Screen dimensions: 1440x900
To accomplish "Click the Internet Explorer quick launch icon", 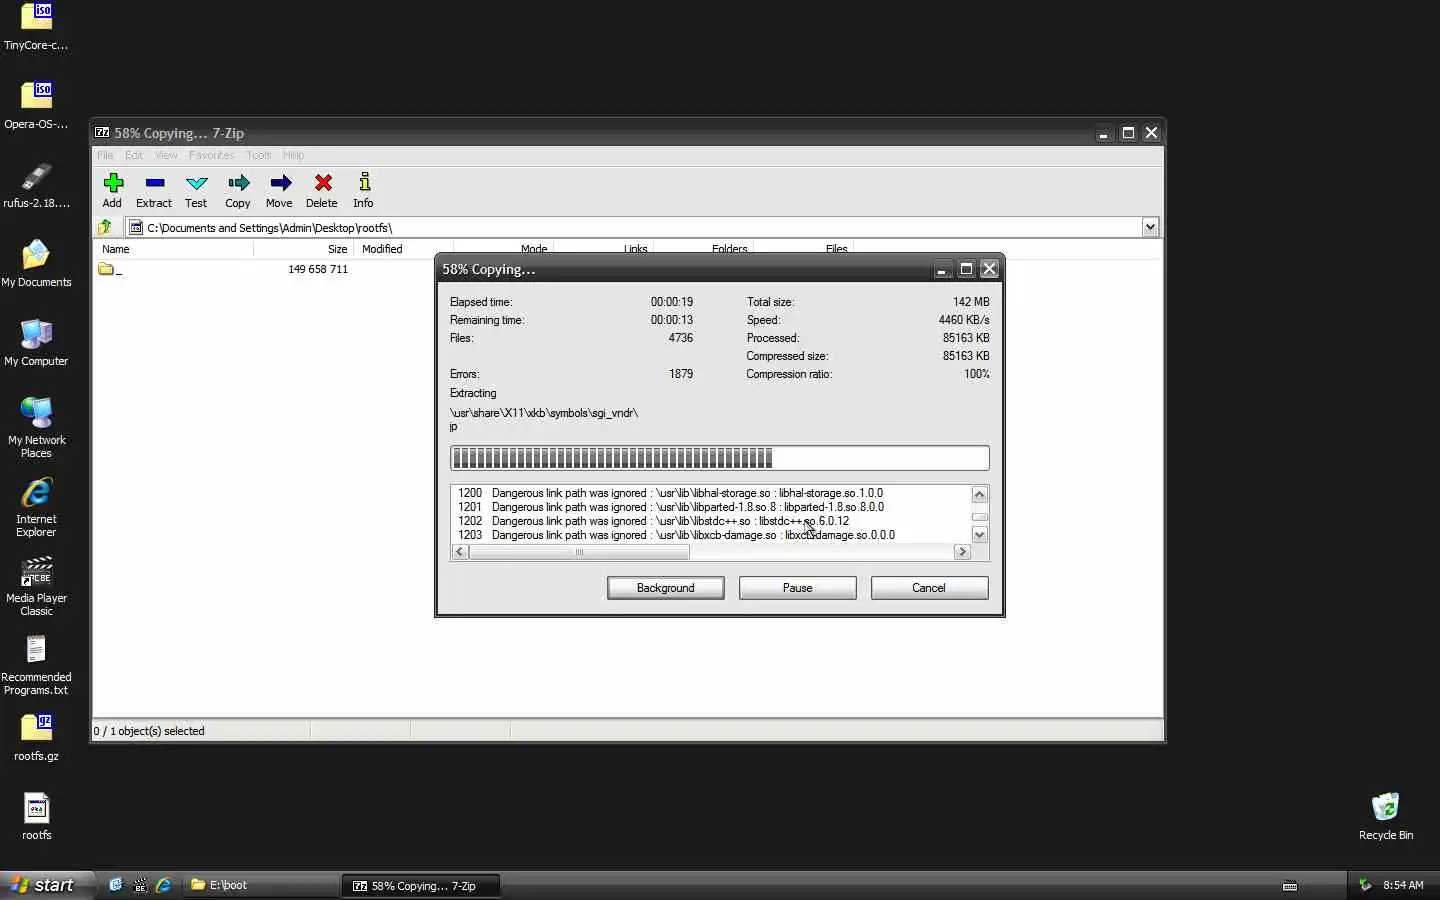I will click(163, 885).
